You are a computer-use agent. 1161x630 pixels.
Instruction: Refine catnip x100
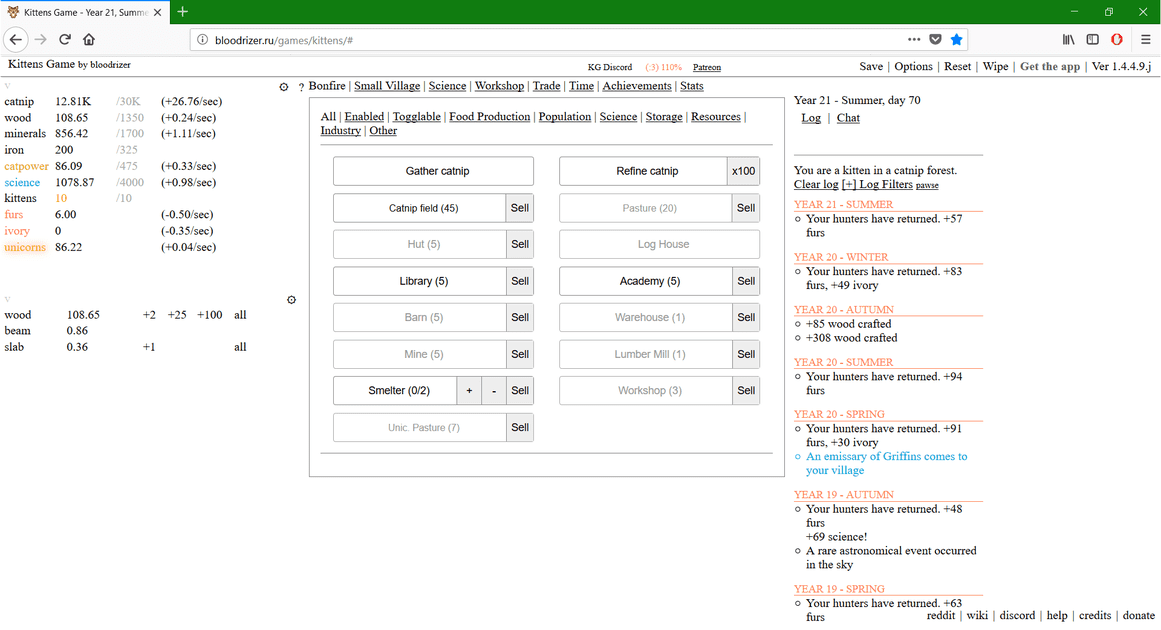743,171
